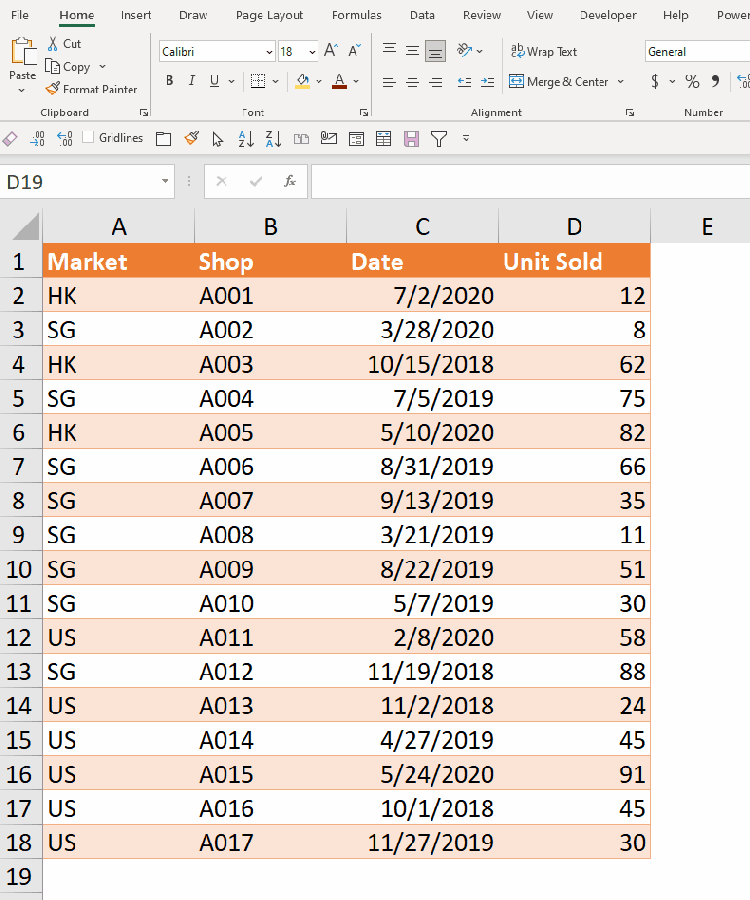
Task: Expand the Name Box dropdown arrow
Action: [x=165, y=182]
